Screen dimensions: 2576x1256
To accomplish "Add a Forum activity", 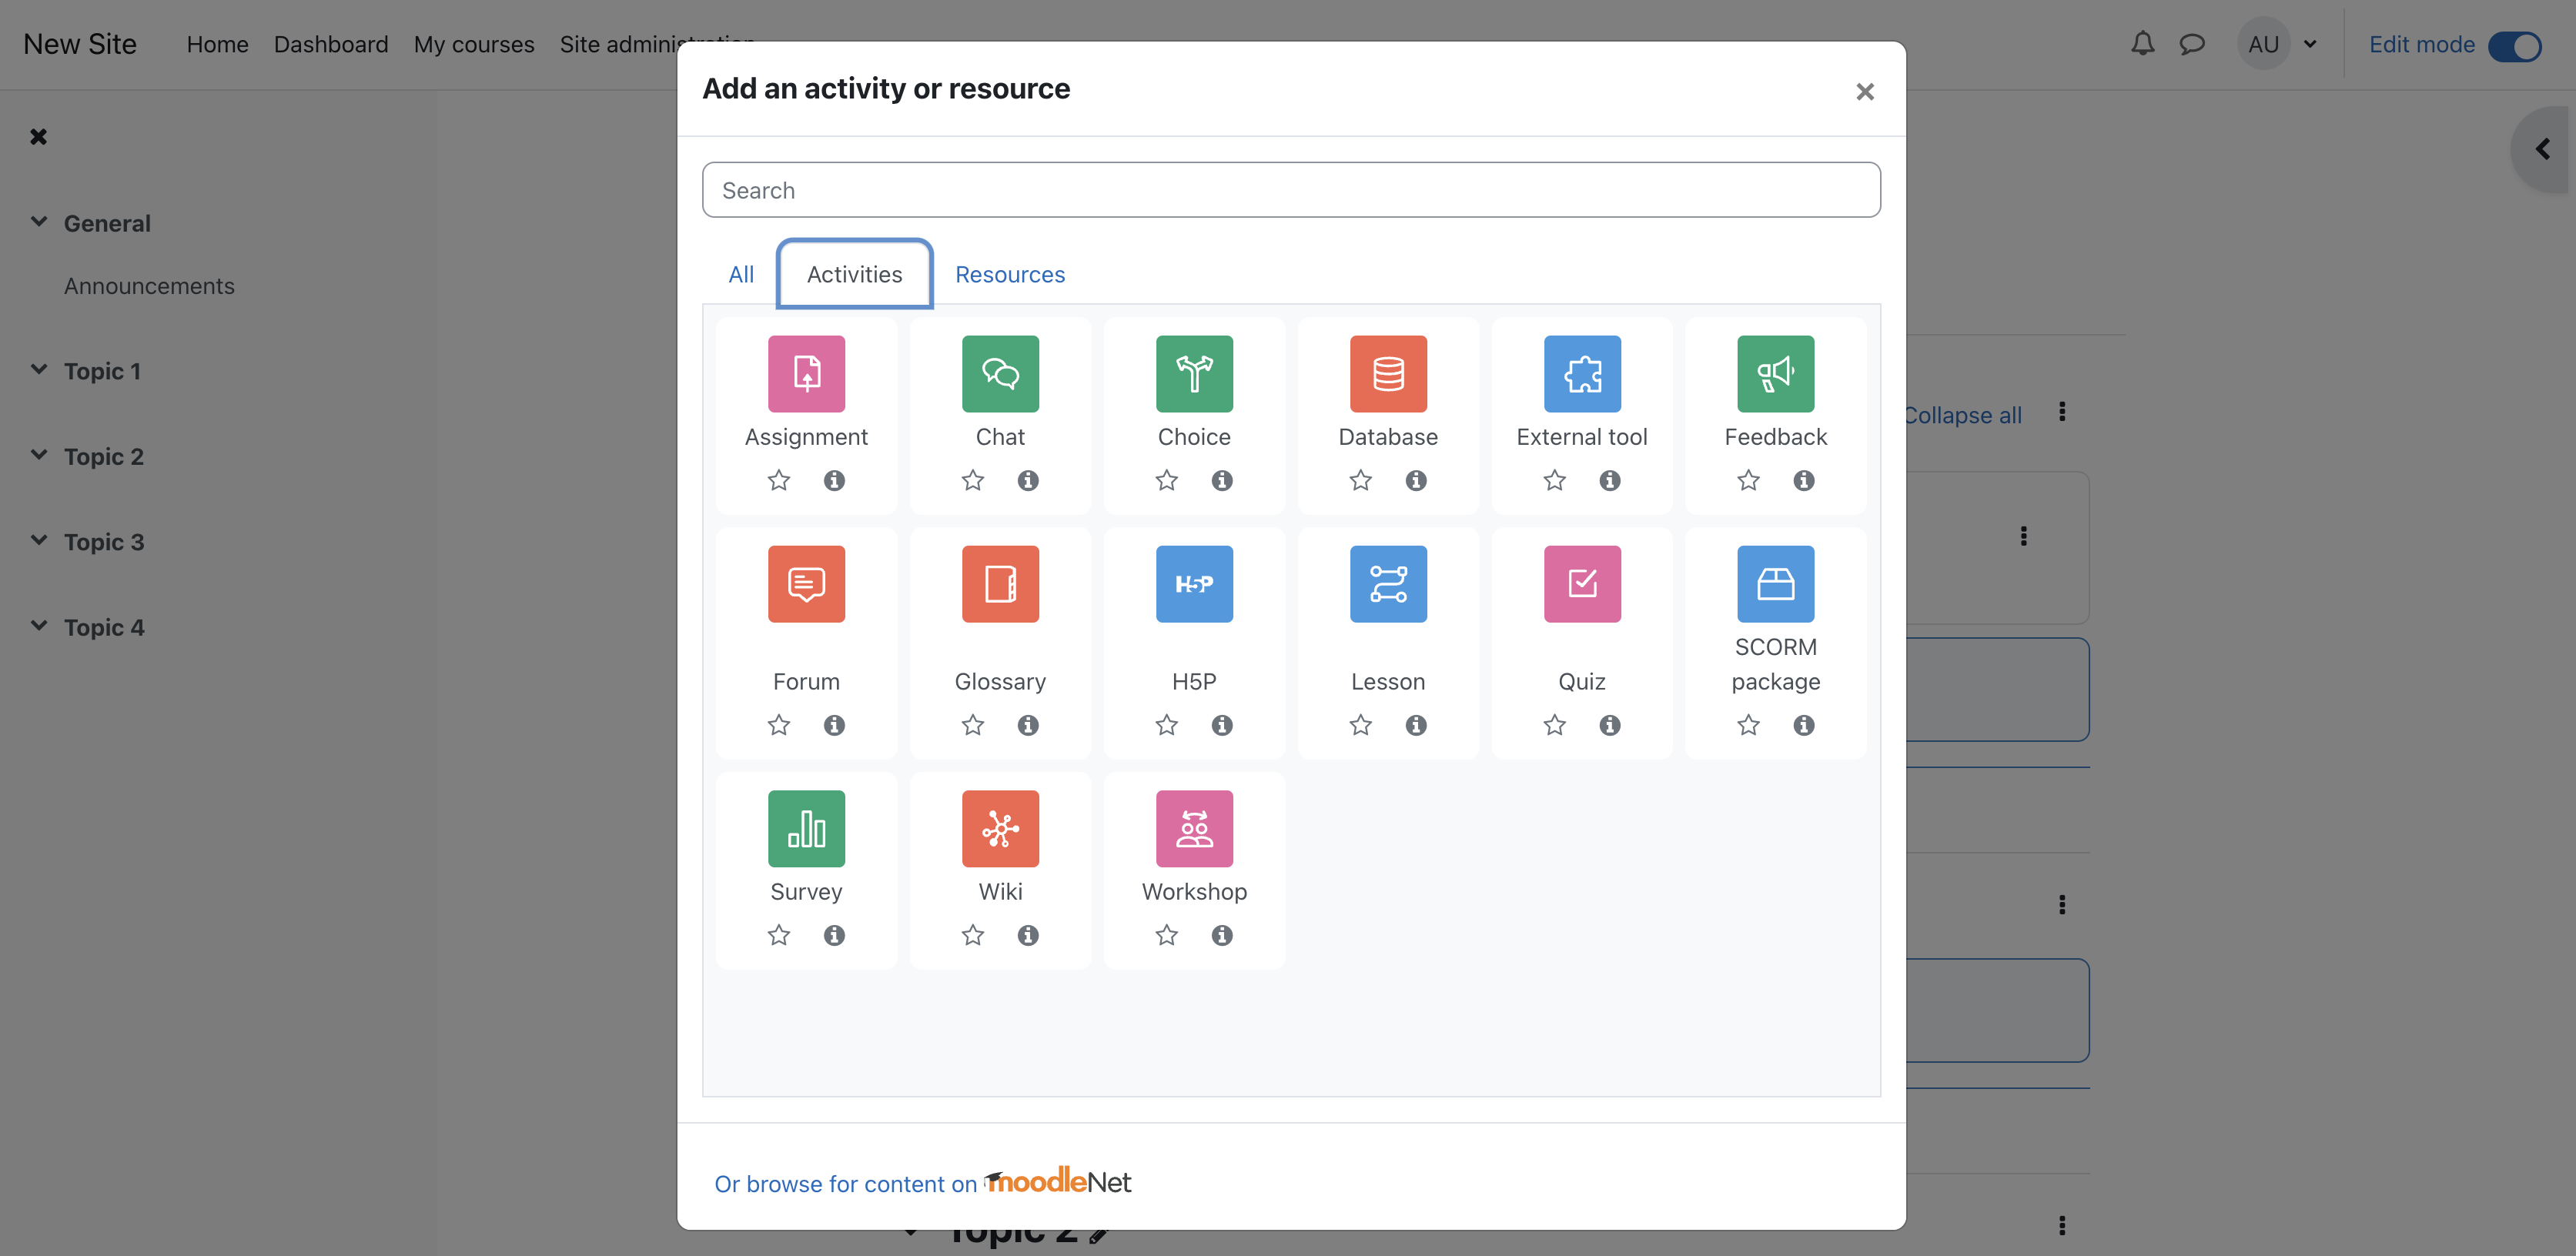I will click(x=806, y=584).
